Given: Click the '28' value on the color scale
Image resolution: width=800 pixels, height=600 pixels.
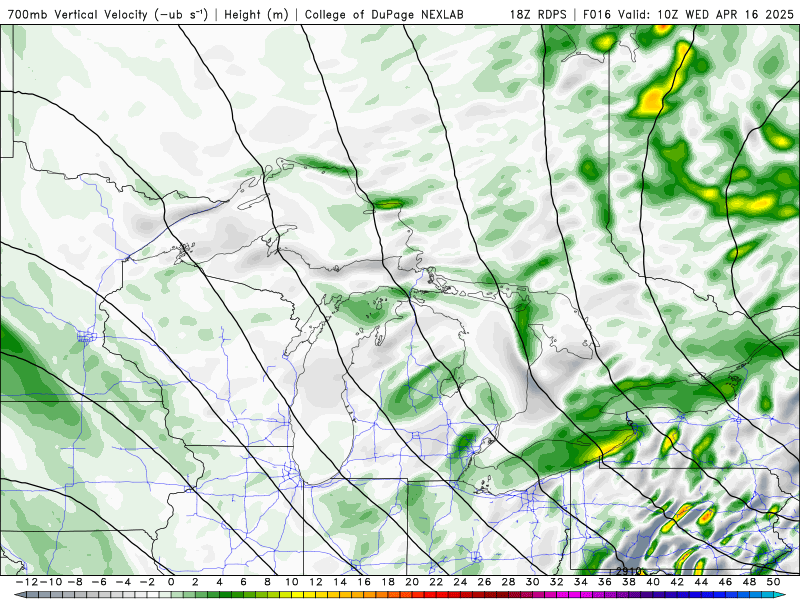Looking at the screenshot, I should 508,582.
